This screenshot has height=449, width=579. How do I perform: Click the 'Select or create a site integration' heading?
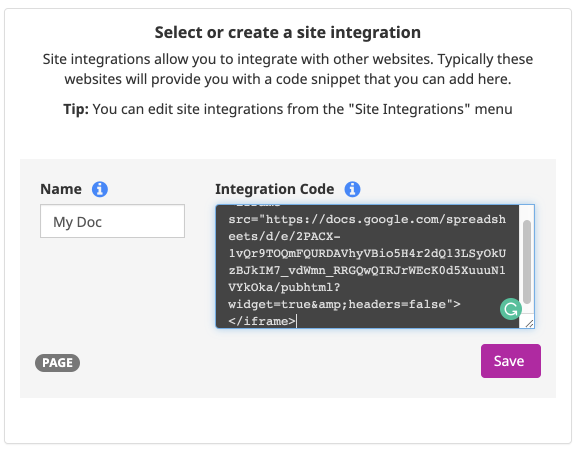pyautogui.click(x=288, y=32)
